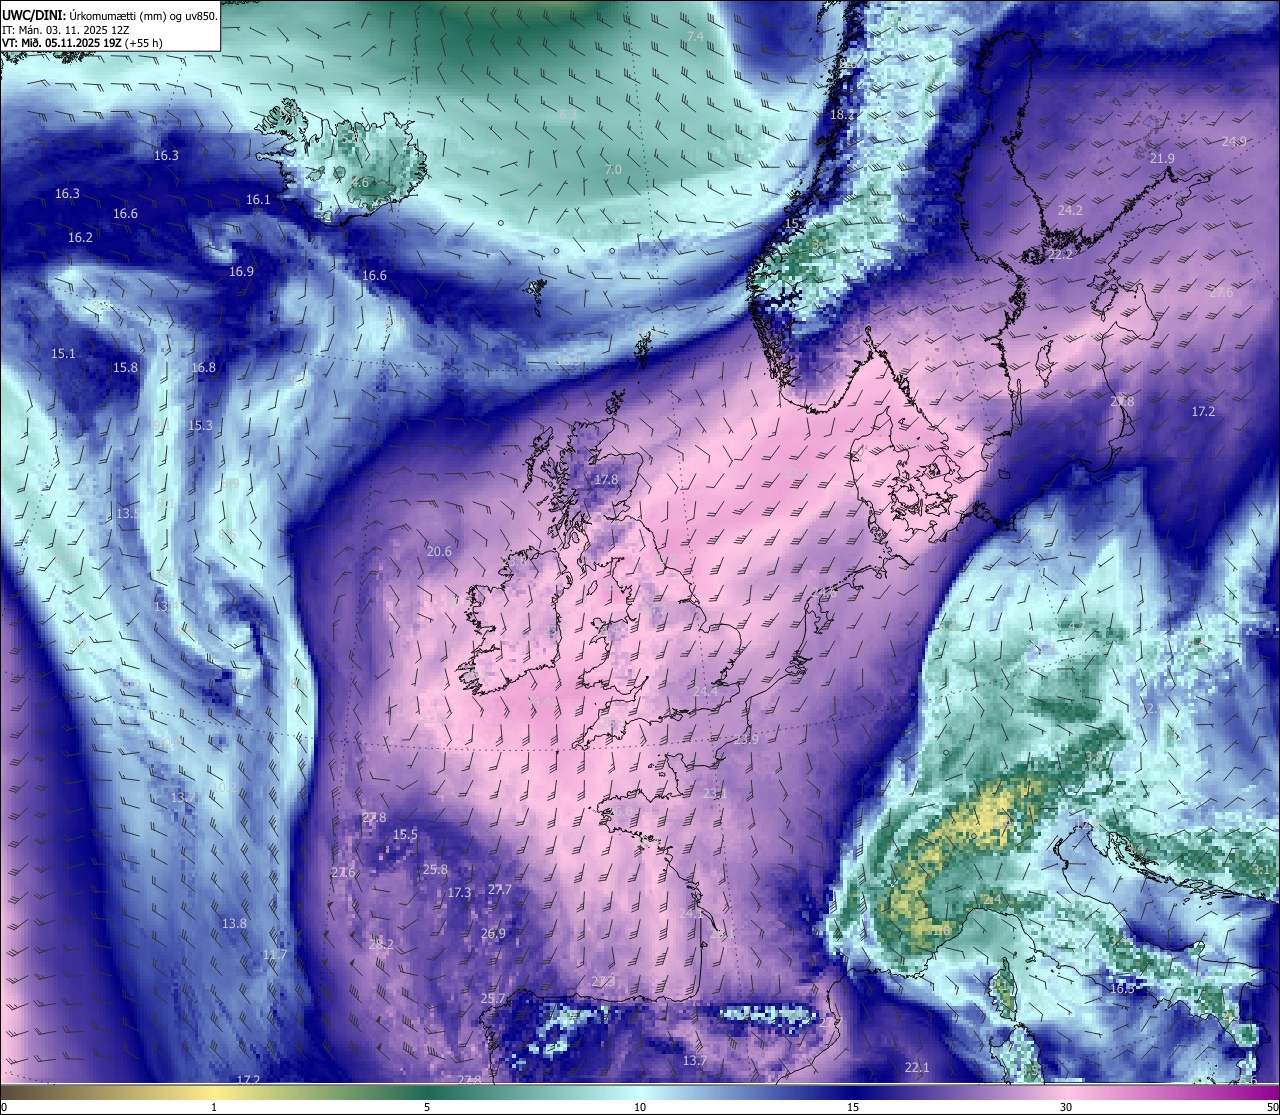1280x1115 pixels.
Task: Click the UWC/DINI Úrkomumætti title line
Action: click(x=110, y=15)
